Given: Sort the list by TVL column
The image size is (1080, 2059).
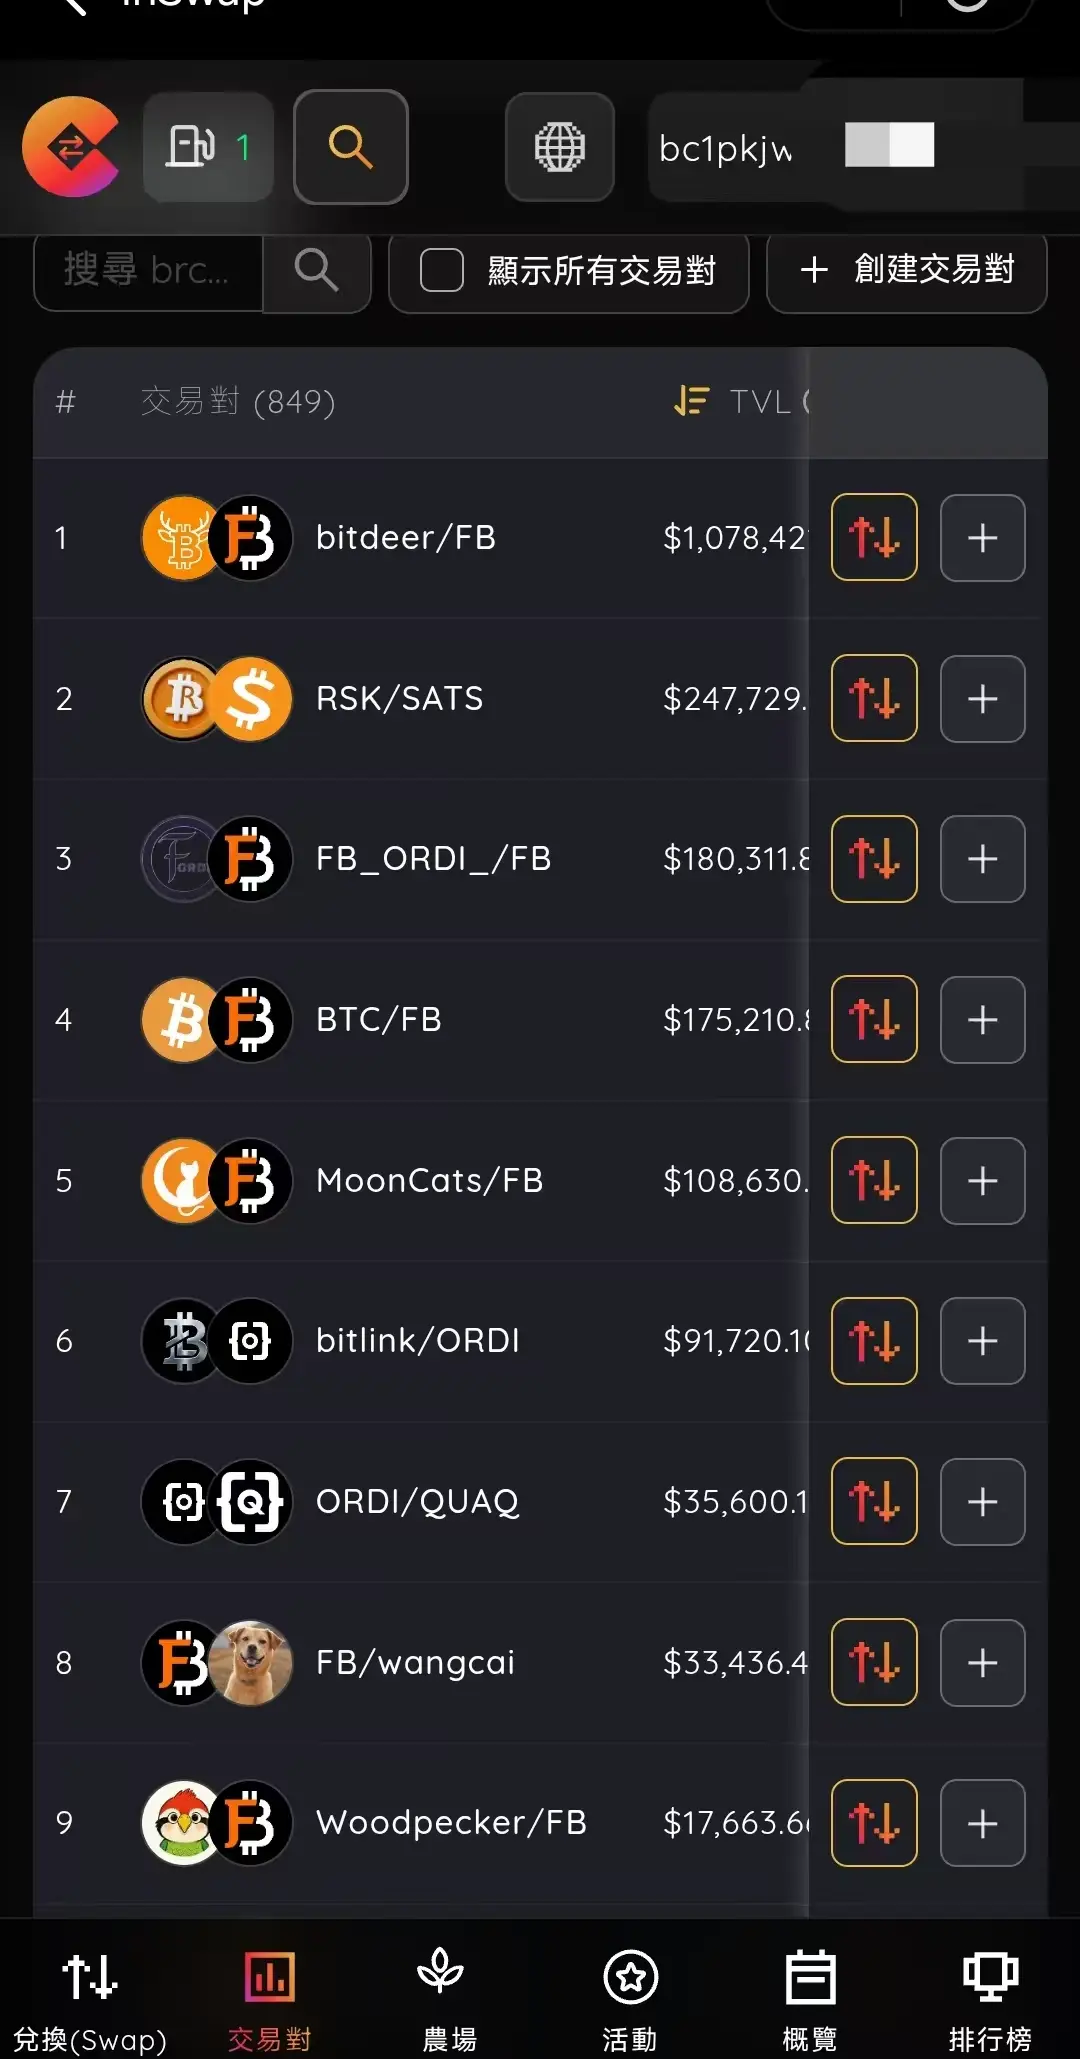Looking at the screenshot, I should coord(740,402).
